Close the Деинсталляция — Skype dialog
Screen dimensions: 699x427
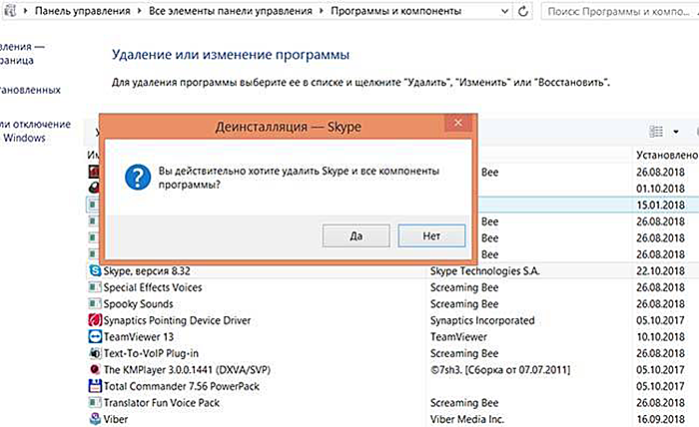point(458,123)
